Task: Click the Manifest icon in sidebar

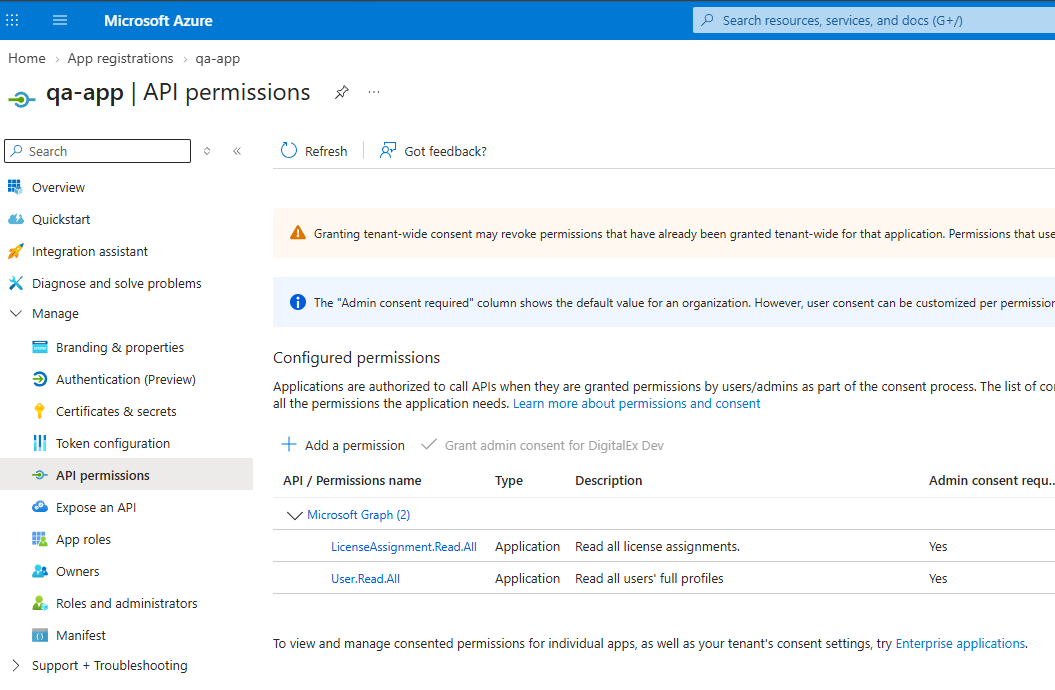Action: pos(40,635)
